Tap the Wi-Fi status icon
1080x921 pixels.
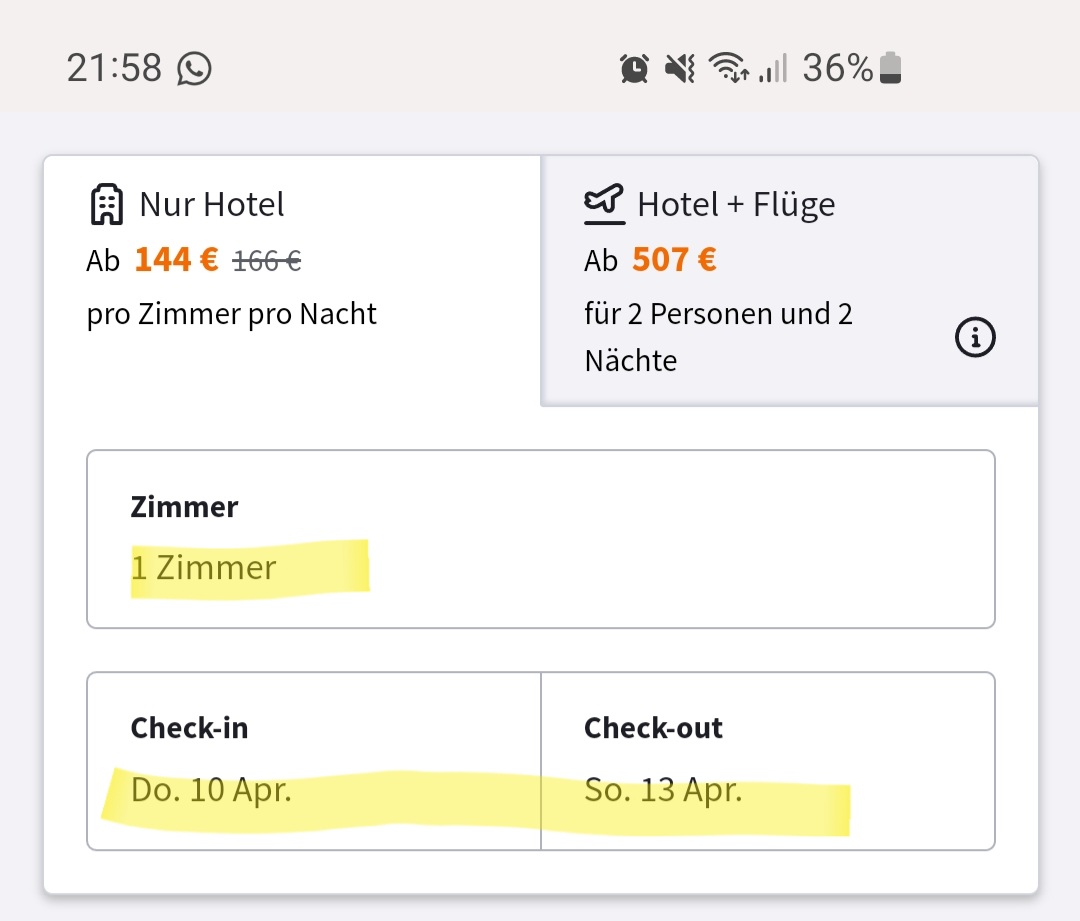coord(729,69)
